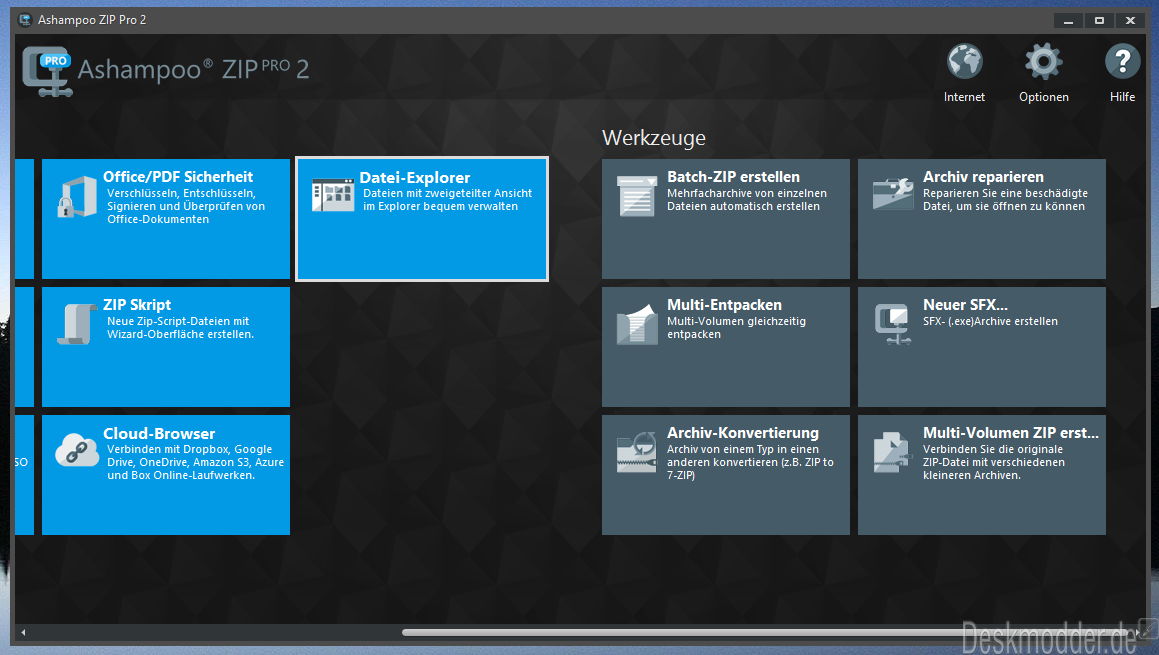This screenshot has width=1159, height=655.
Task: Click the horizontal scrollbar thumb
Action: [765, 632]
